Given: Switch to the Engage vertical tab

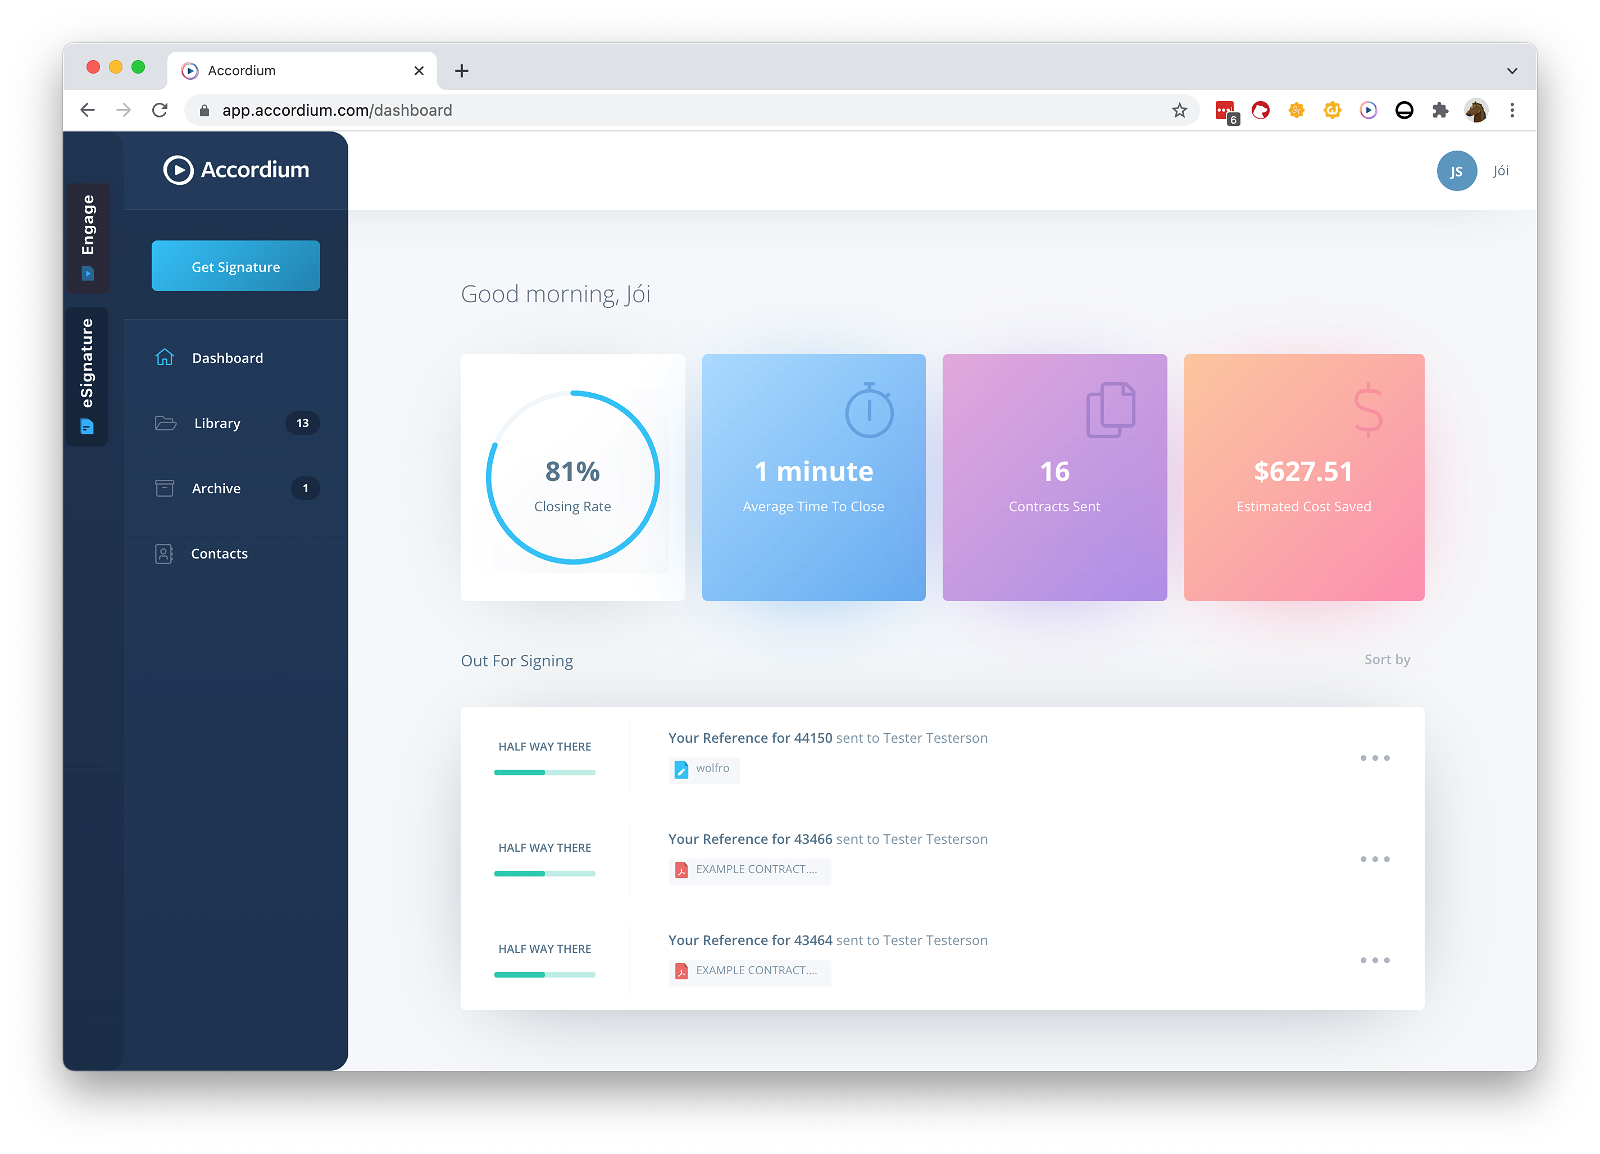Looking at the screenshot, I should coord(88,238).
